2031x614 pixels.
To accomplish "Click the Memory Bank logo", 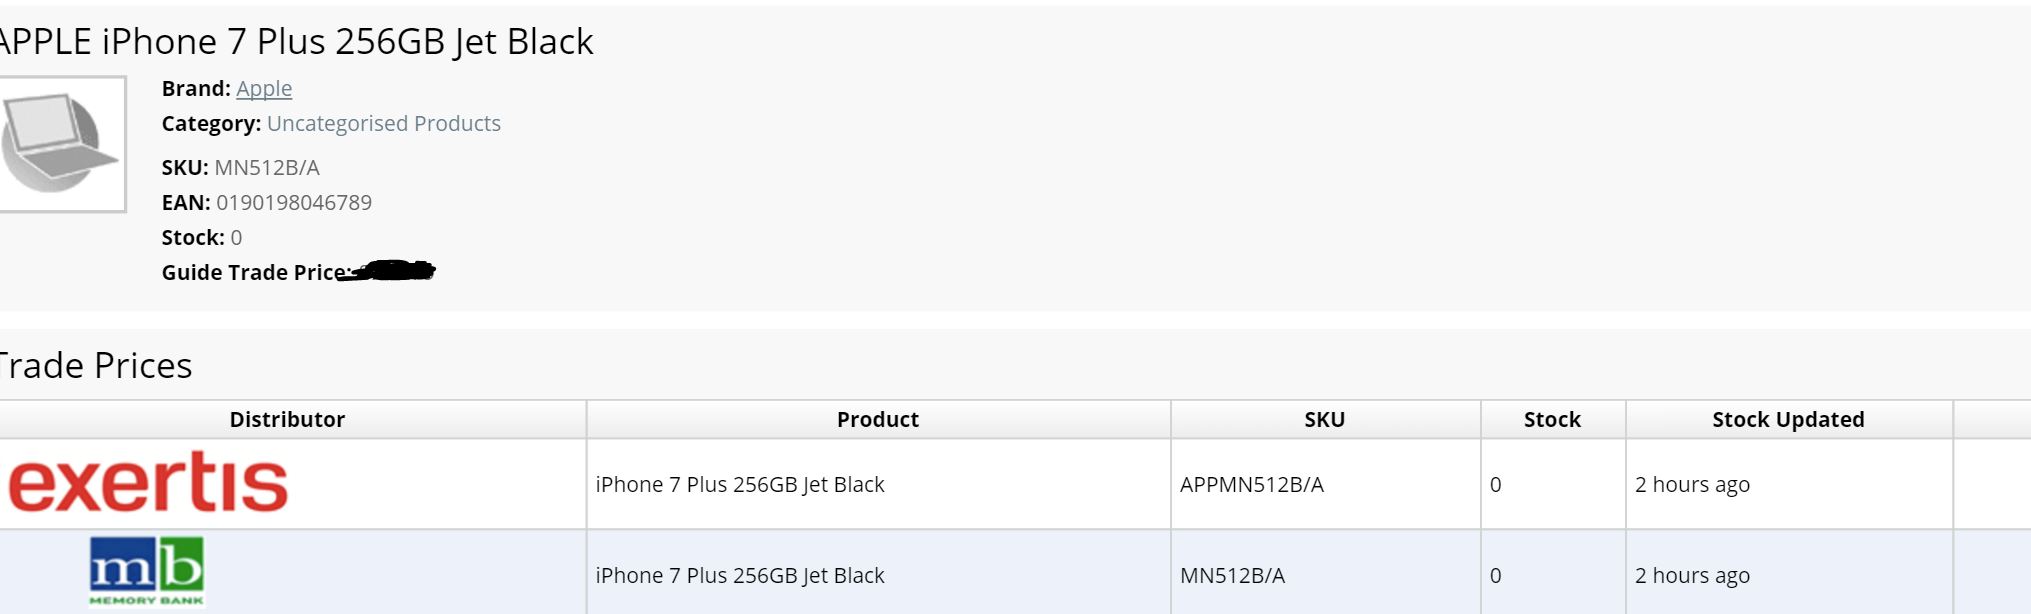I will (147, 571).
